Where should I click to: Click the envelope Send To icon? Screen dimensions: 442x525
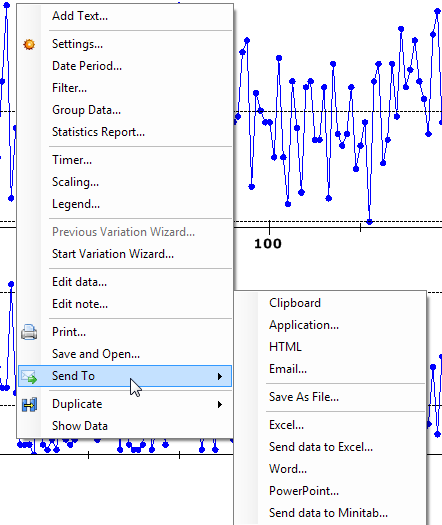(29, 376)
